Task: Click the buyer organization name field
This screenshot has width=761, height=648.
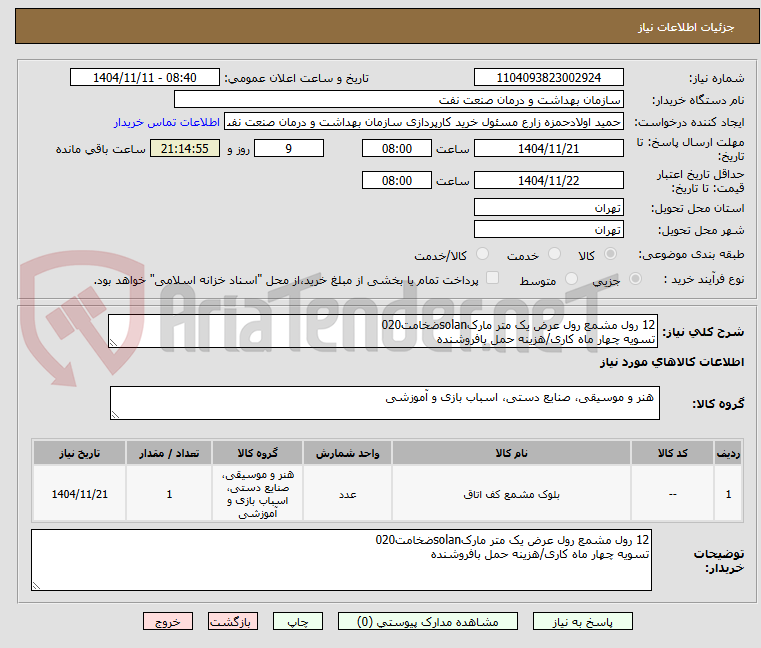Action: tap(398, 100)
